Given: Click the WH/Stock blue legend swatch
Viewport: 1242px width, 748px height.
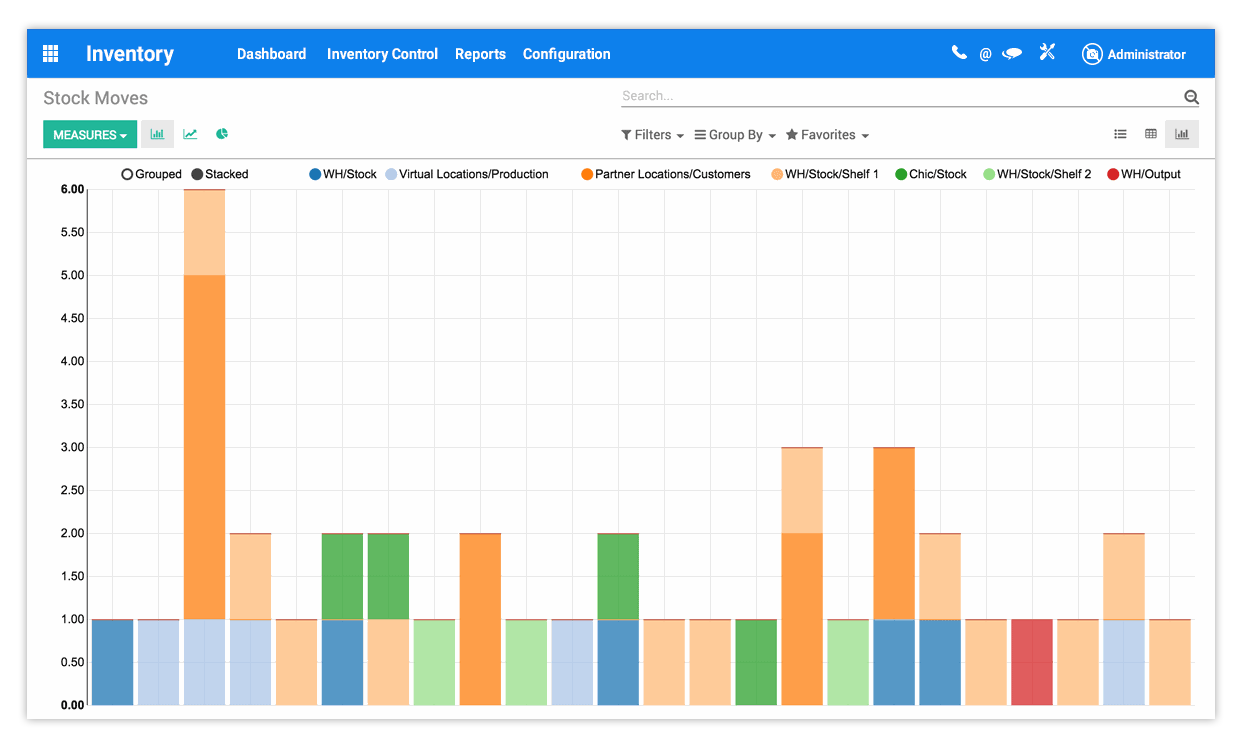Looking at the screenshot, I should pyautogui.click(x=315, y=174).
